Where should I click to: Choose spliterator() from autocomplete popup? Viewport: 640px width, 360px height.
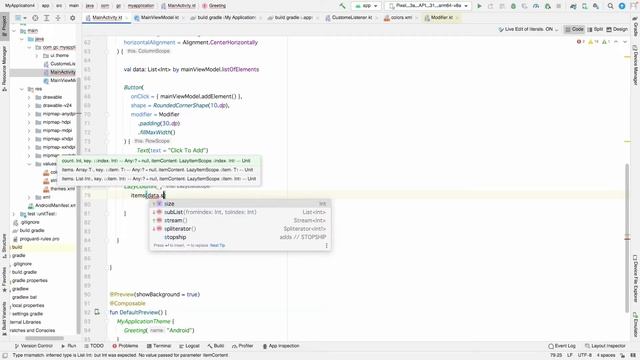pyautogui.click(x=240, y=229)
